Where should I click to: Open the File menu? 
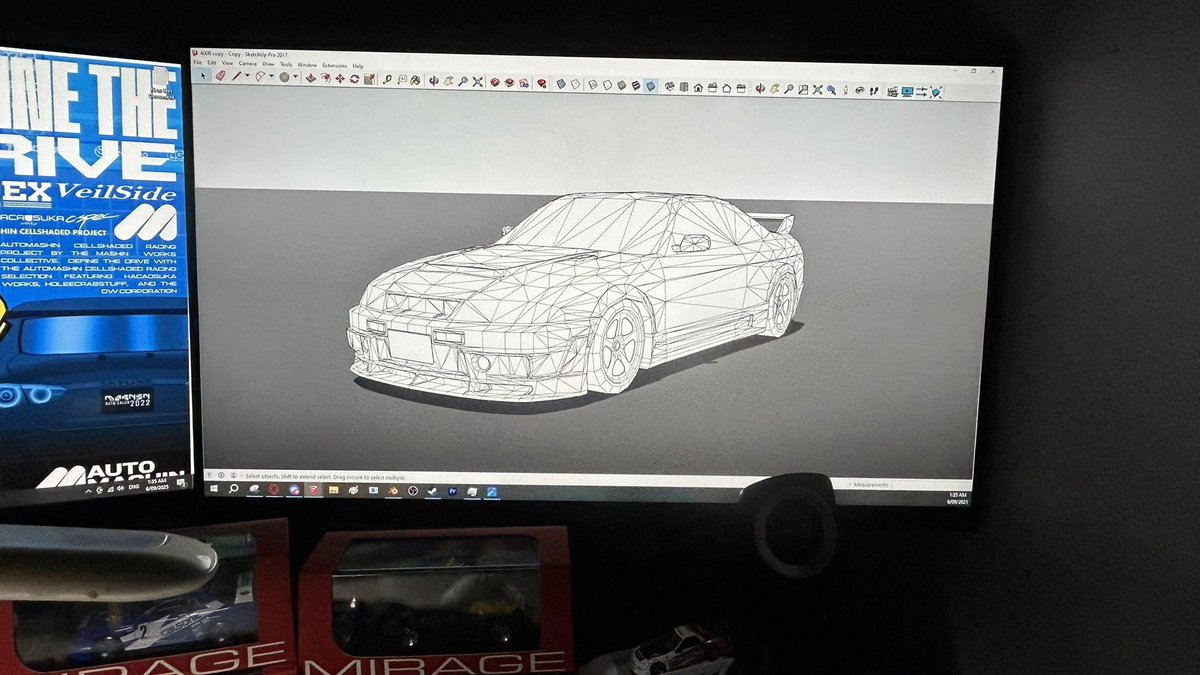197,62
